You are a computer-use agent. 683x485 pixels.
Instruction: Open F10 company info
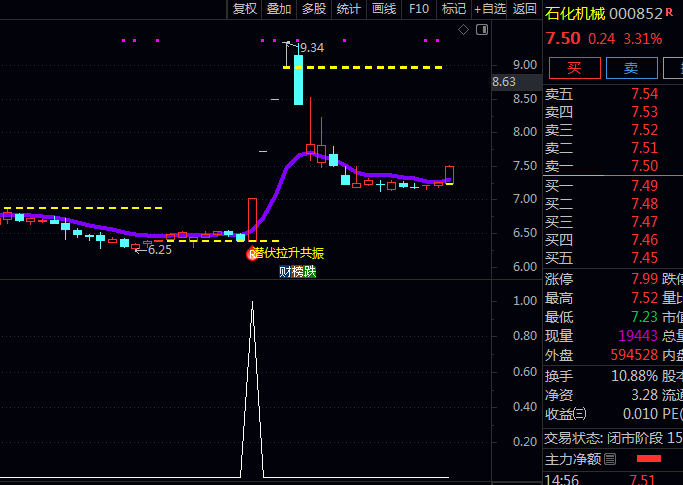point(419,9)
